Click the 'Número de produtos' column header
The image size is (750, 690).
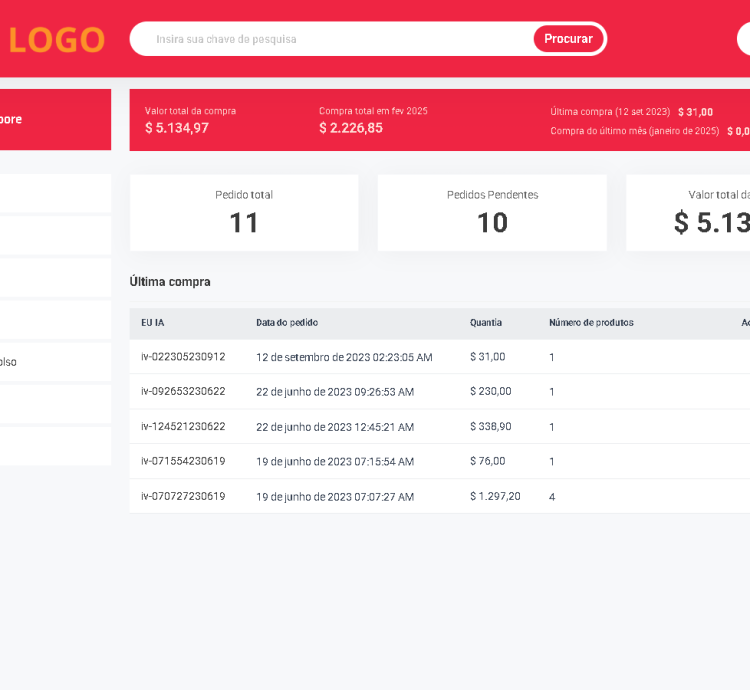click(591, 323)
